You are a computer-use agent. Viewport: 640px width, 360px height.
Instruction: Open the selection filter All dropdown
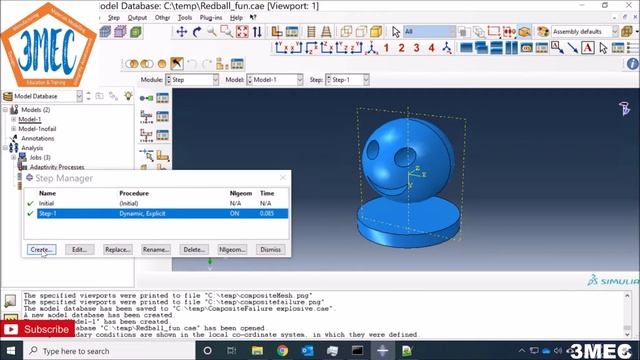coord(429,31)
